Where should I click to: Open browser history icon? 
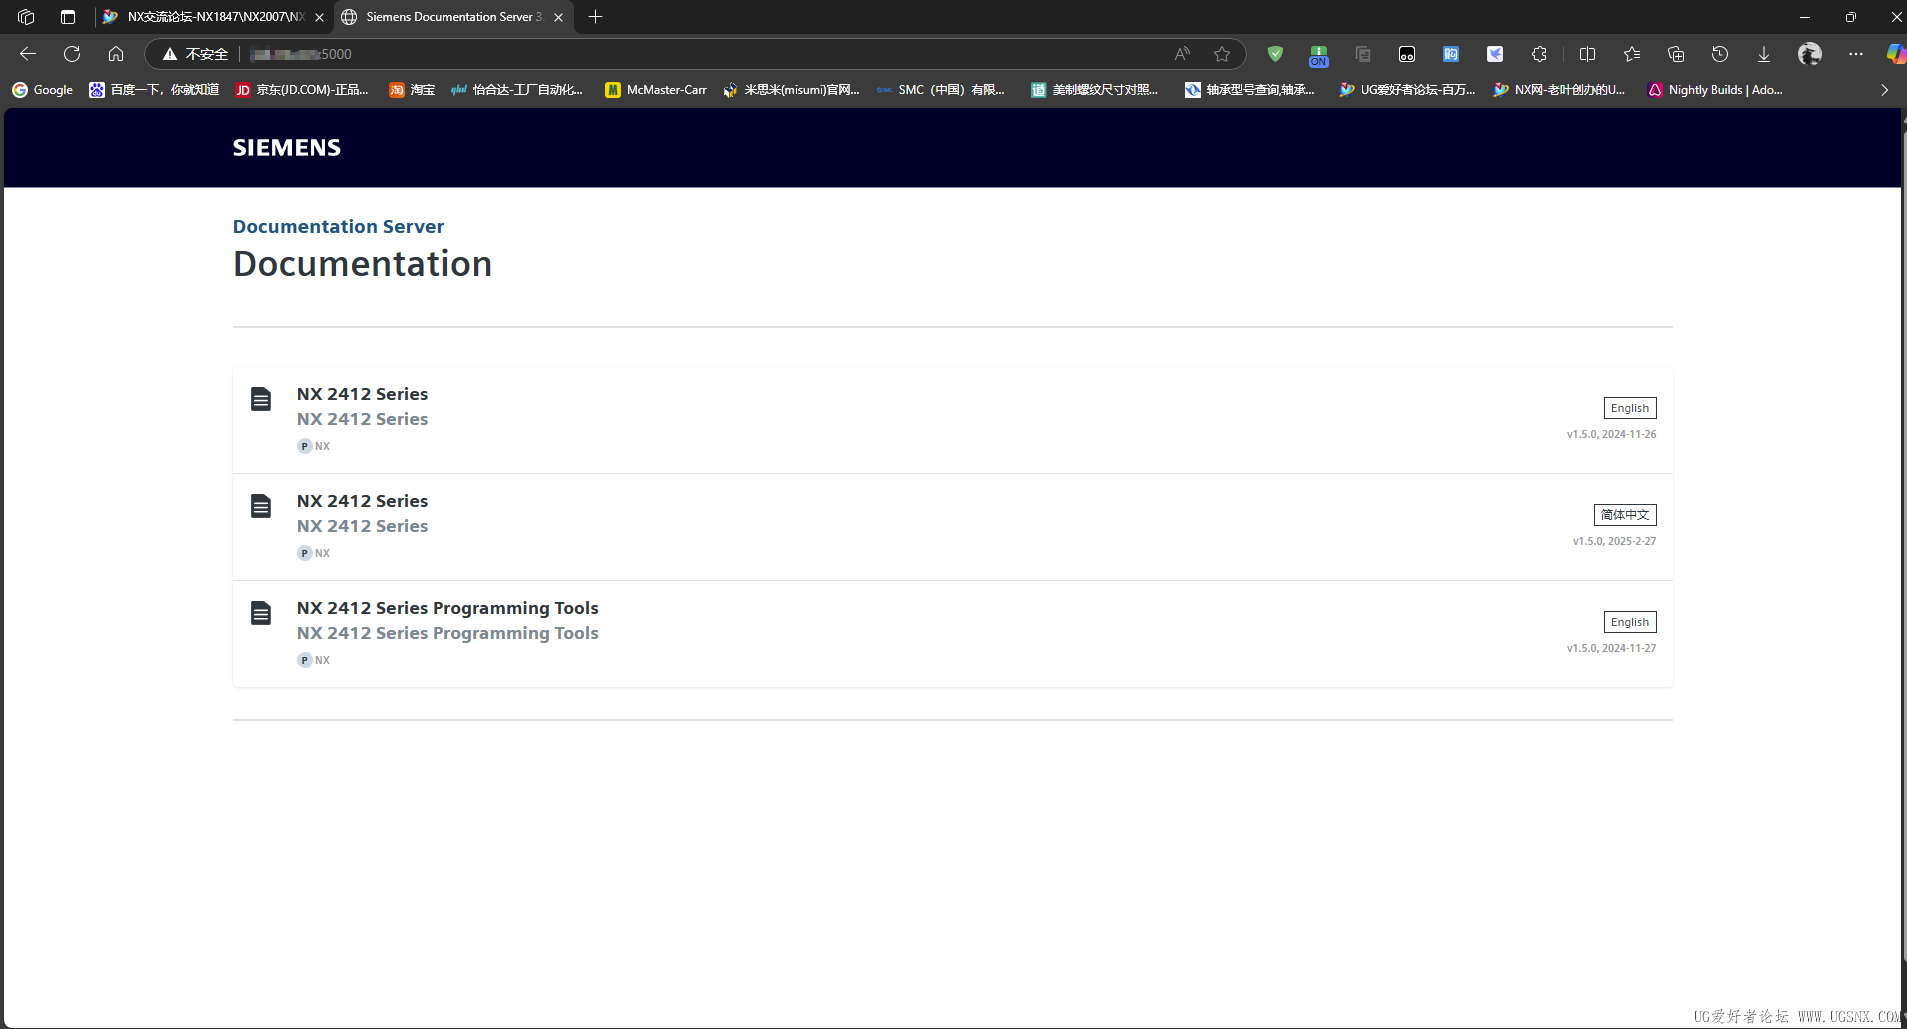coord(1720,54)
